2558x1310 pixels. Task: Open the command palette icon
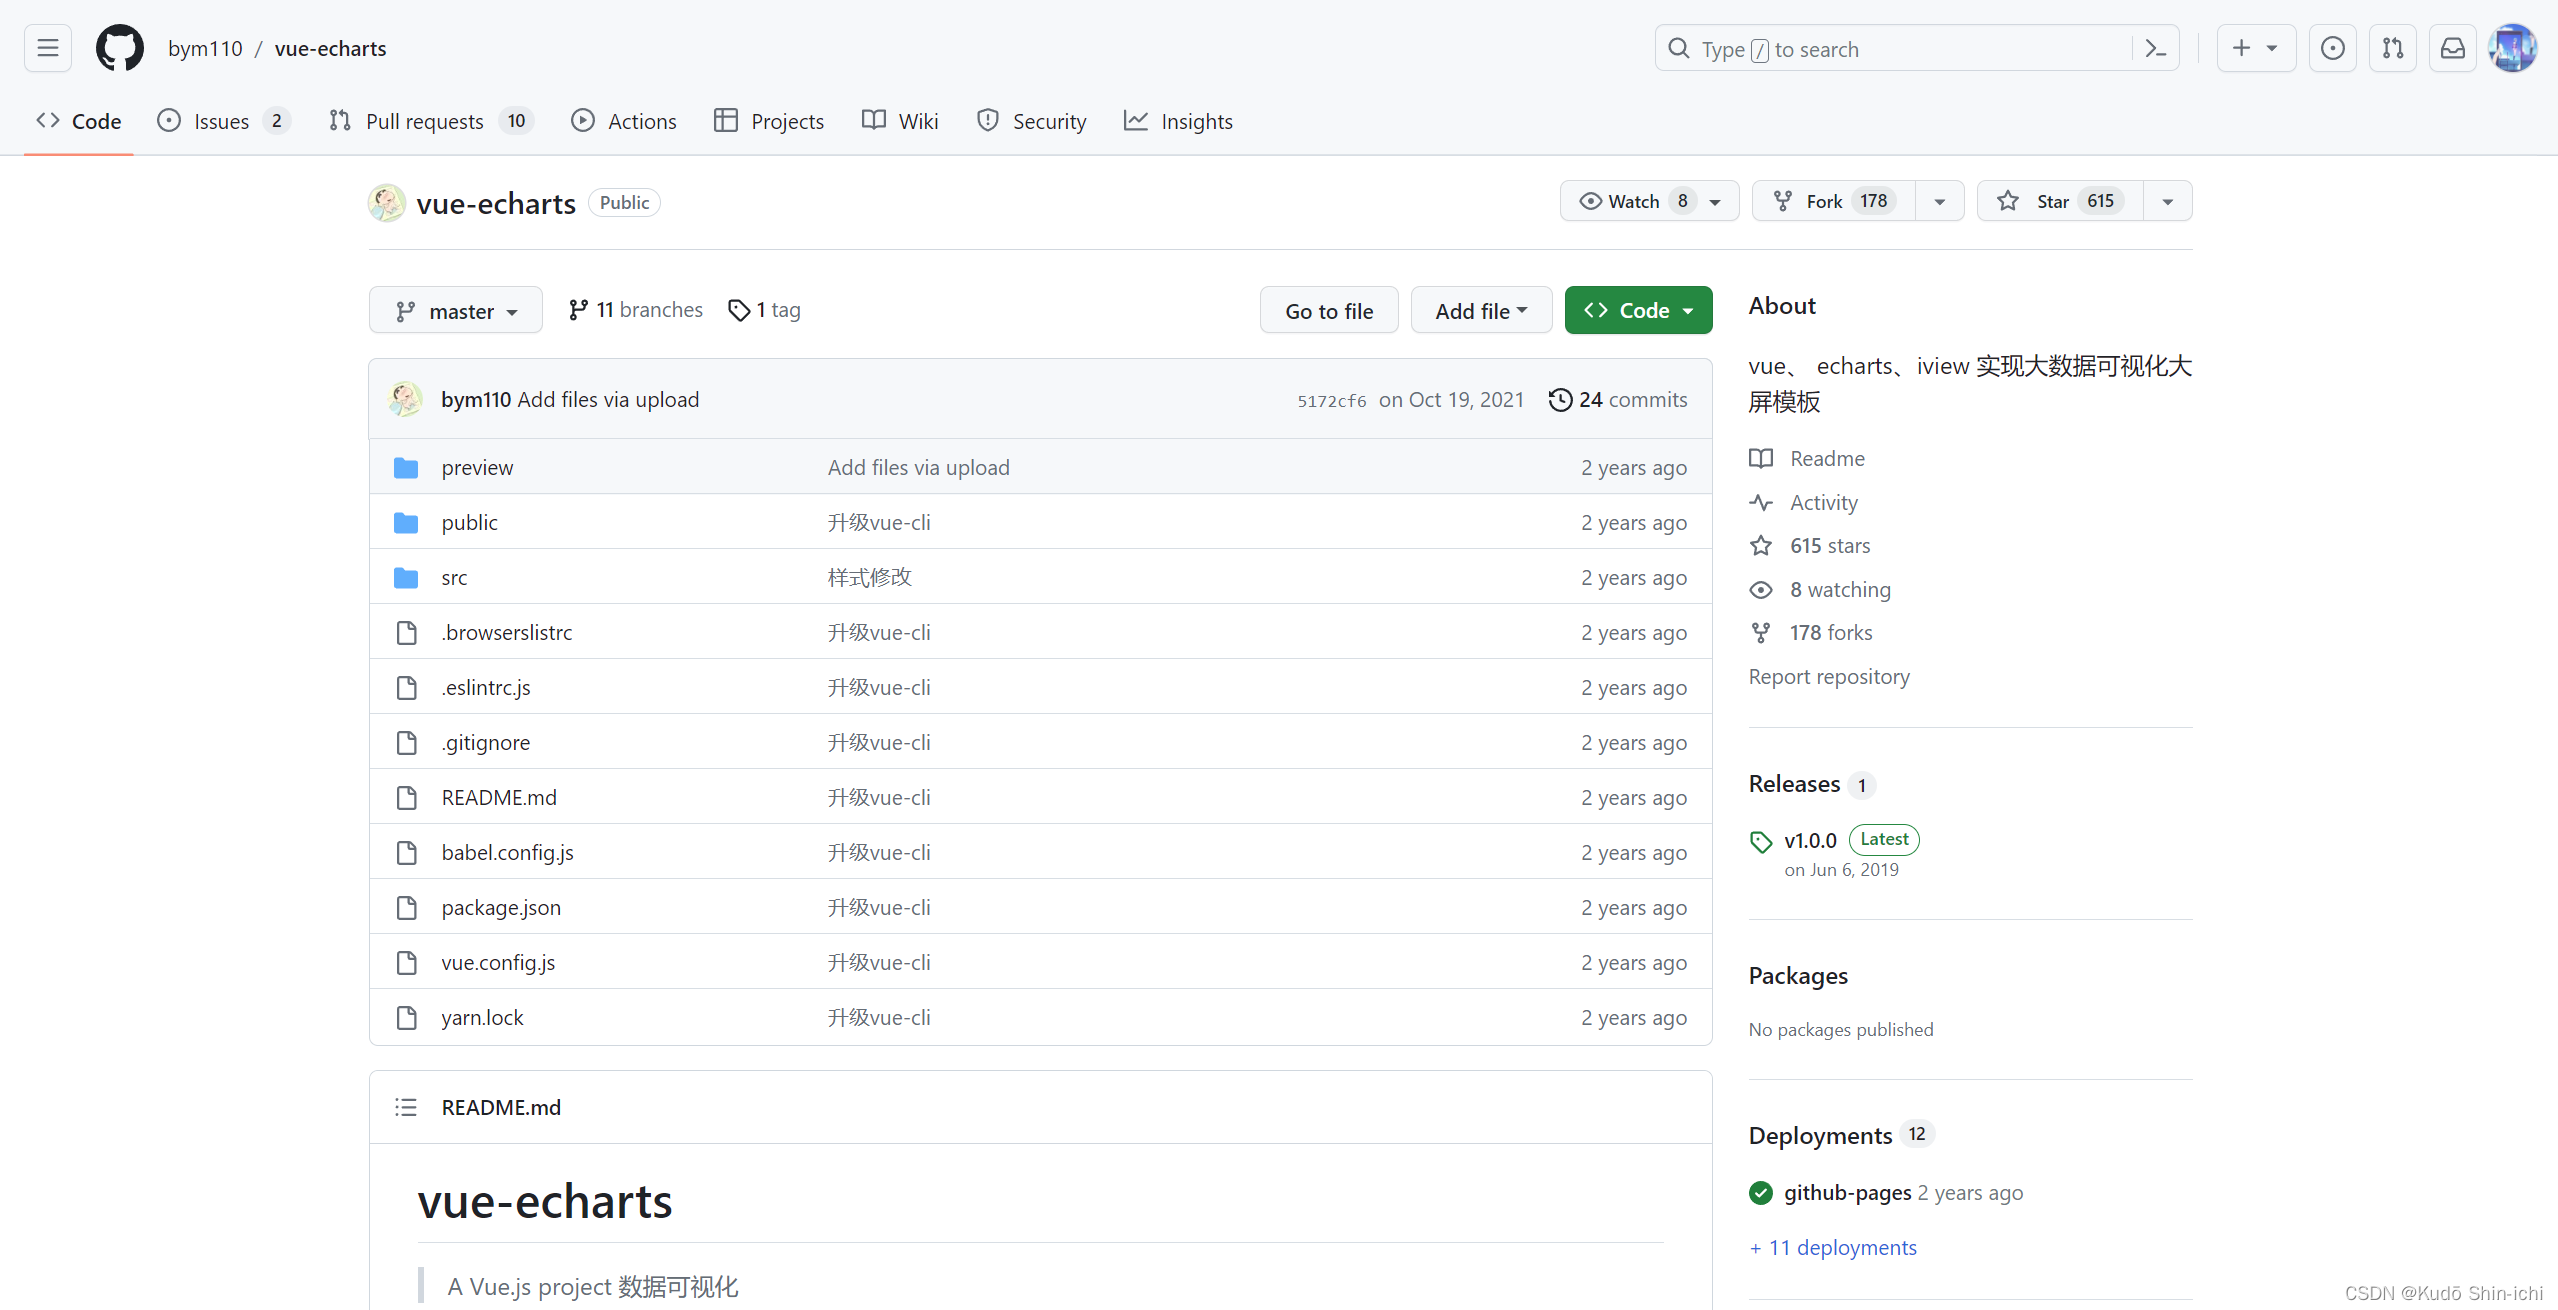click(x=2155, y=49)
